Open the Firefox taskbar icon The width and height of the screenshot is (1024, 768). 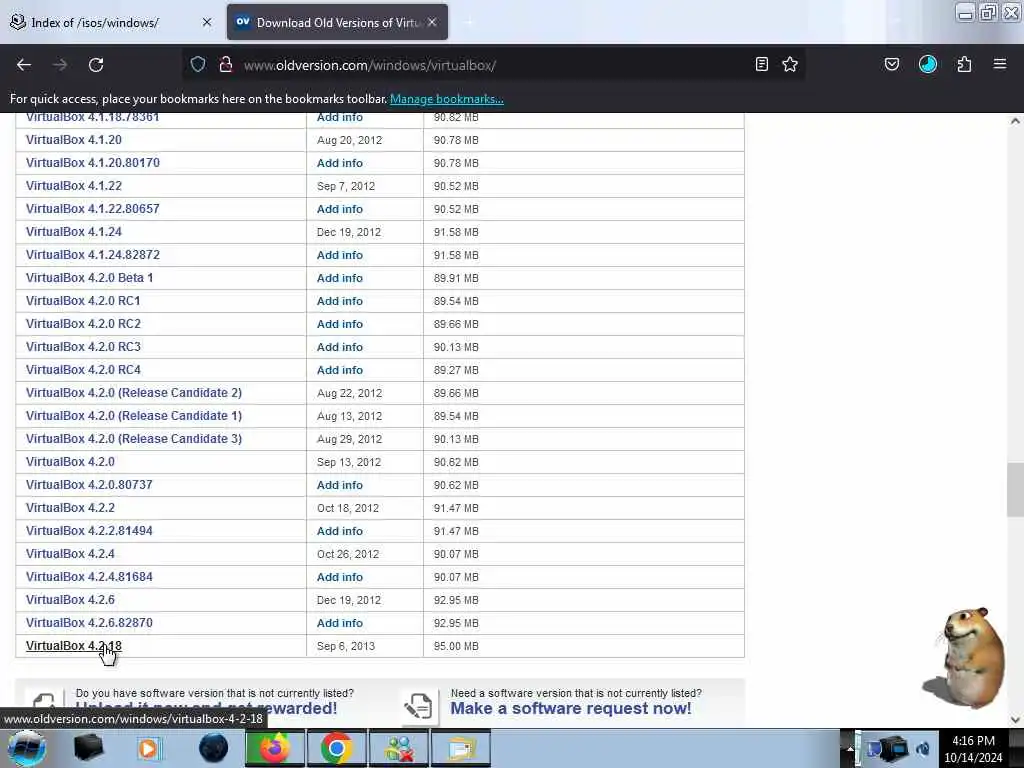coord(275,748)
